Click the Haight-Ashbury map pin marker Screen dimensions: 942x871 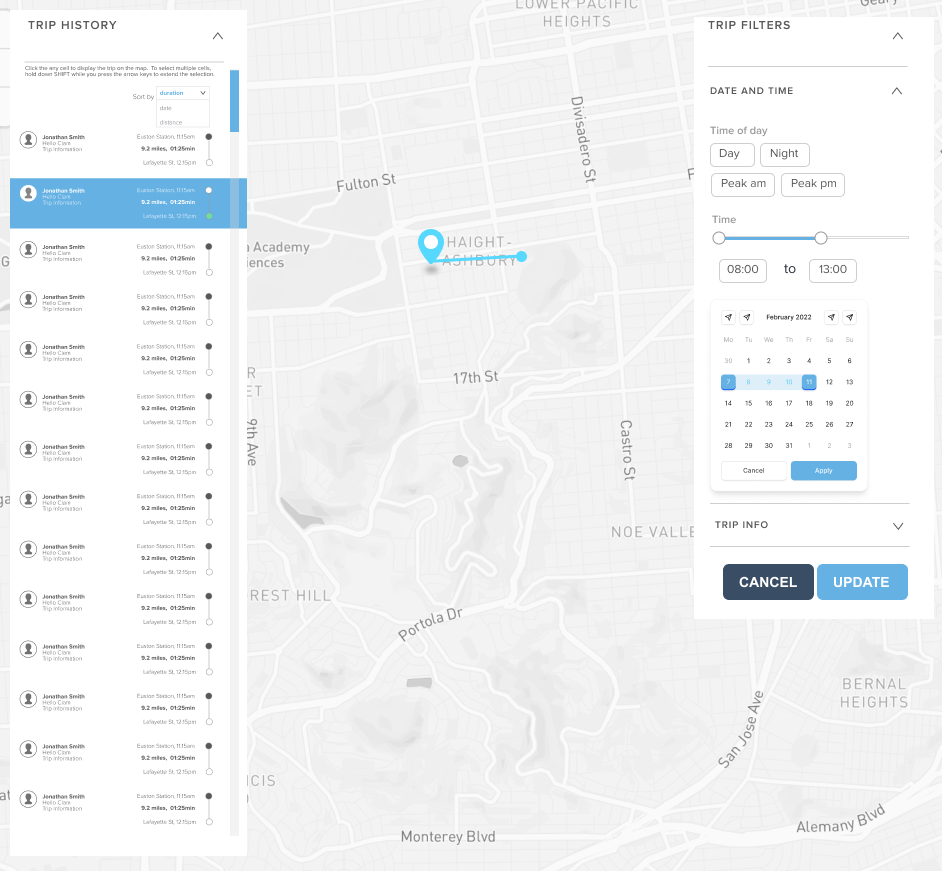point(430,245)
